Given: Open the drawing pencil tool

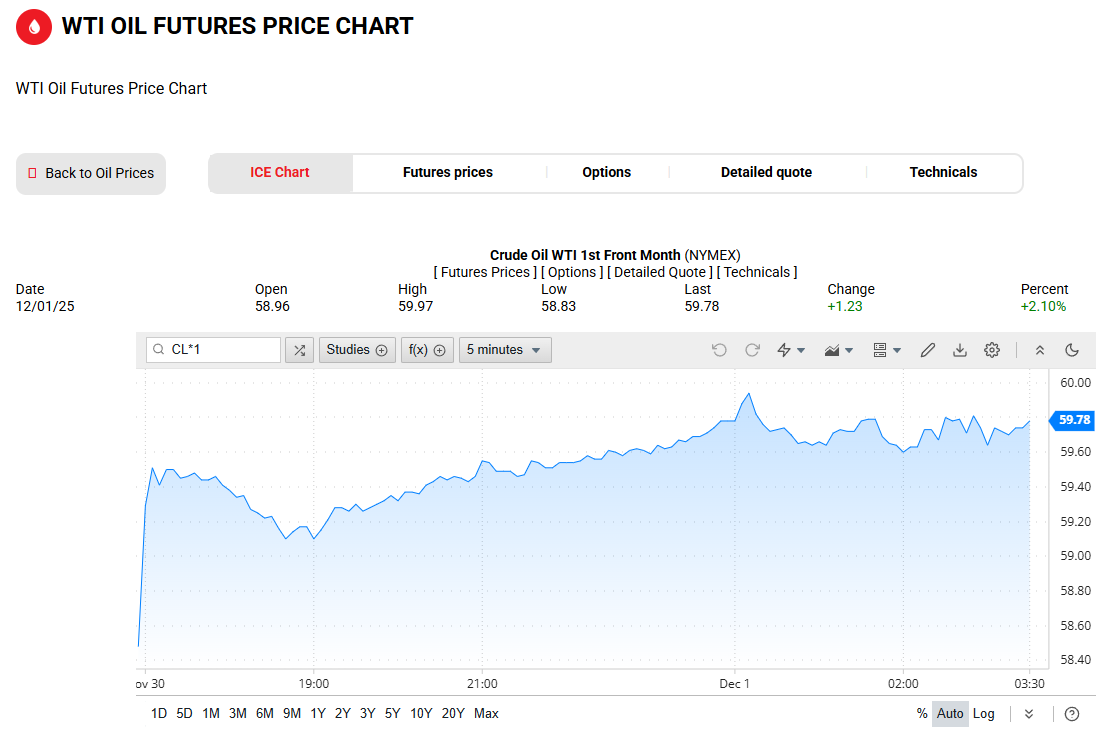Looking at the screenshot, I should tap(928, 350).
